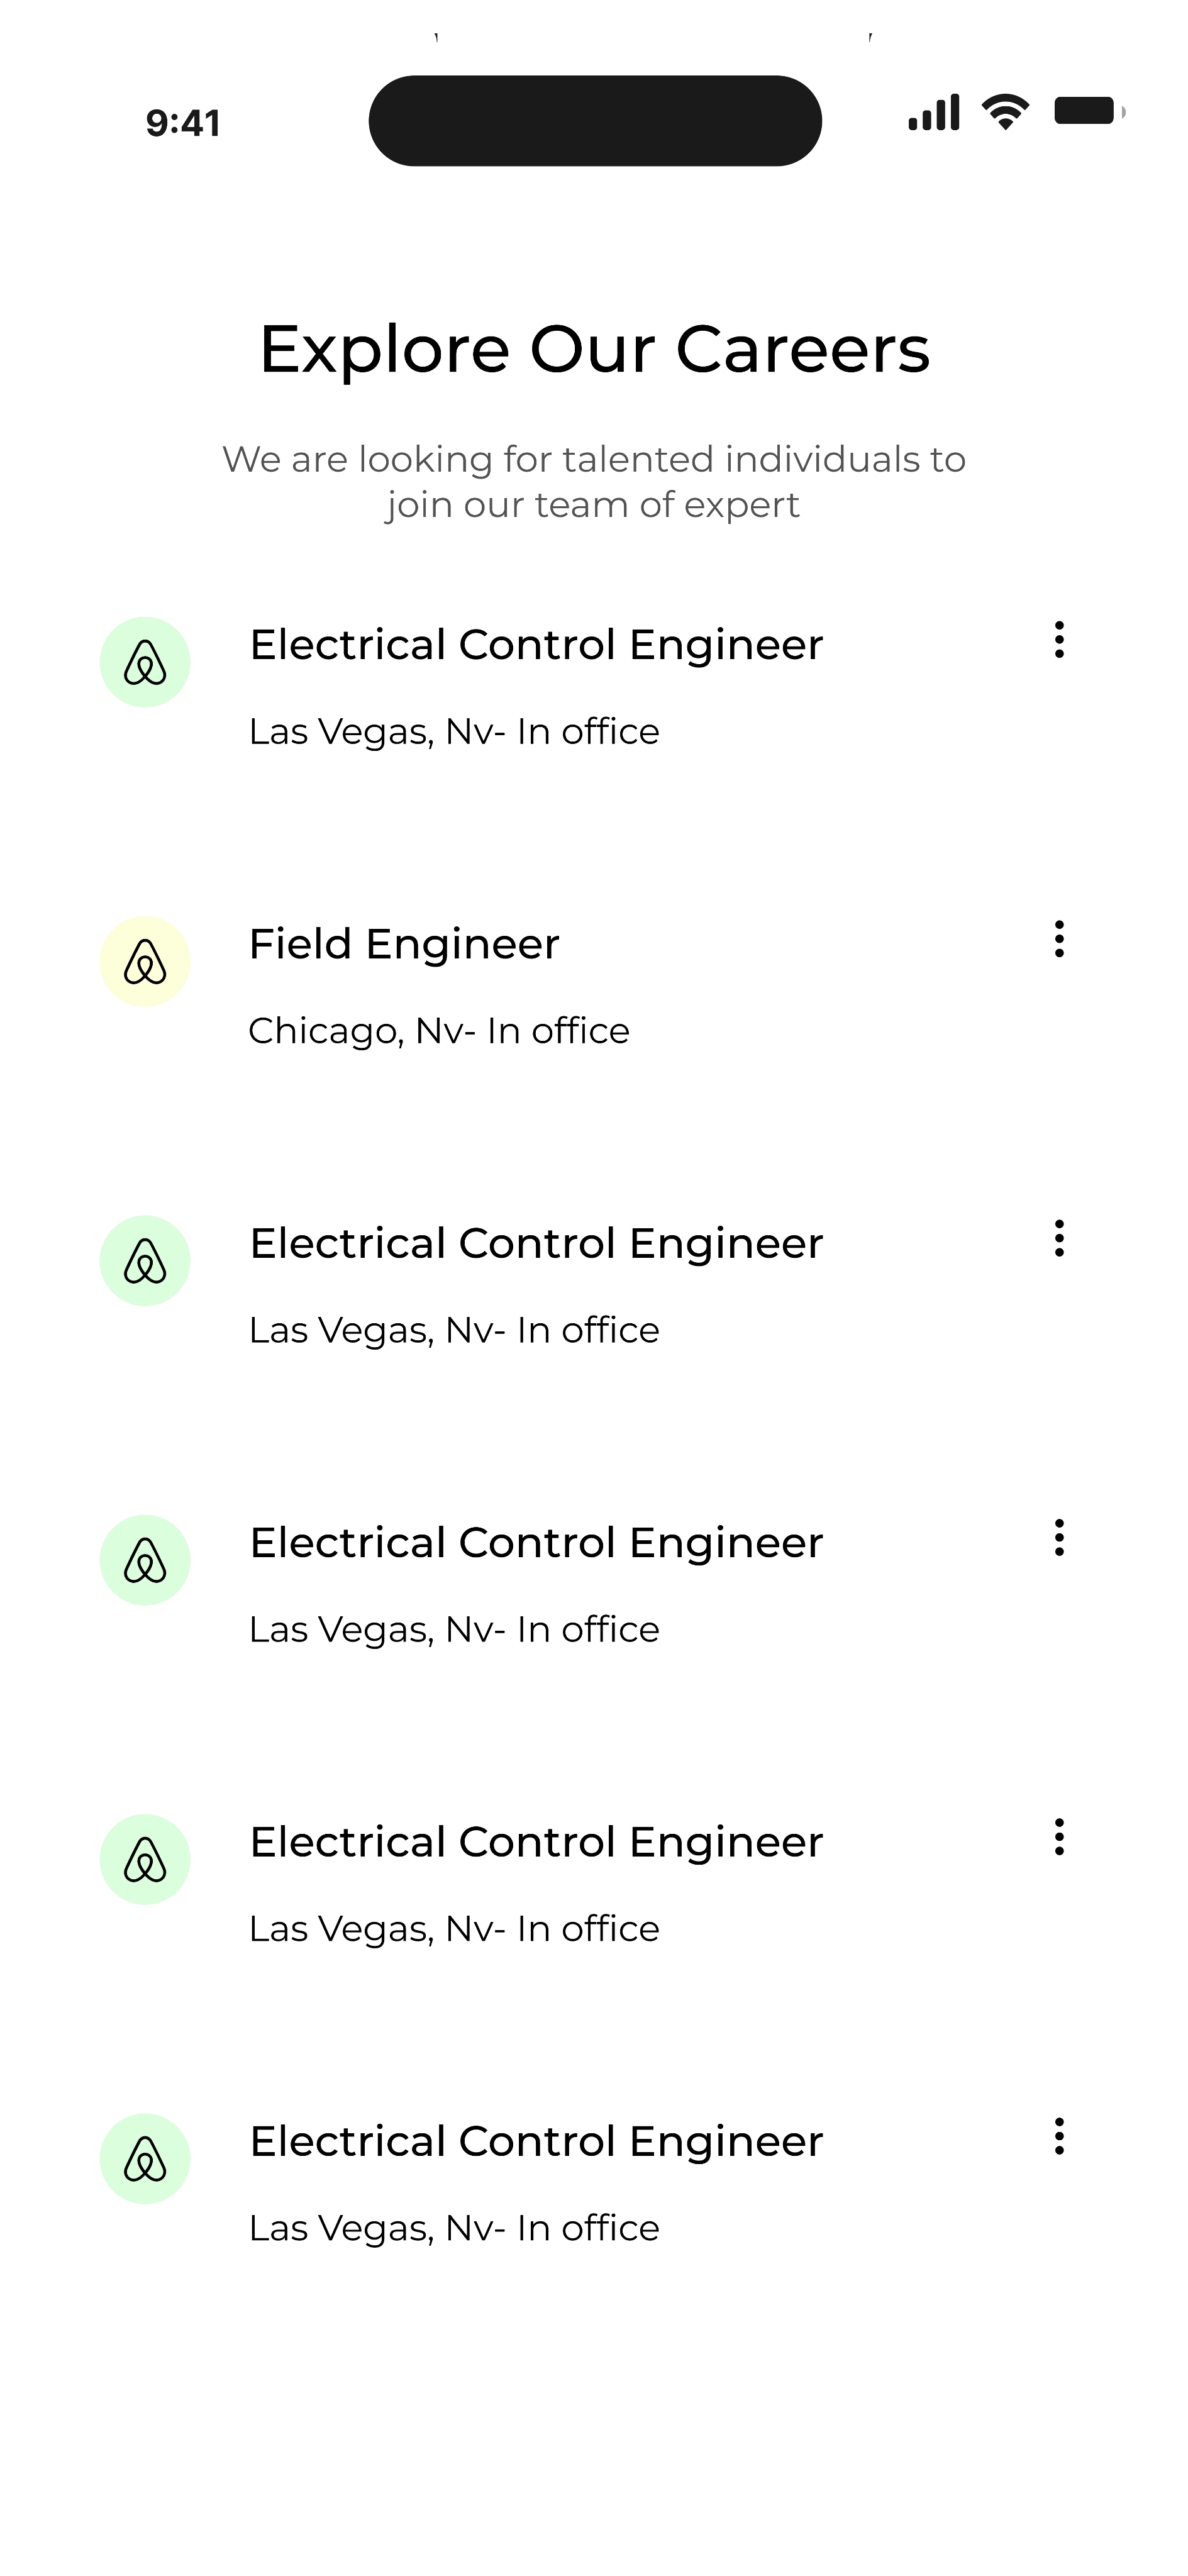This screenshot has height=2576, width=1188.
Task: Open three-dot menu for first Electrical Control Engineer
Action: (x=1059, y=640)
